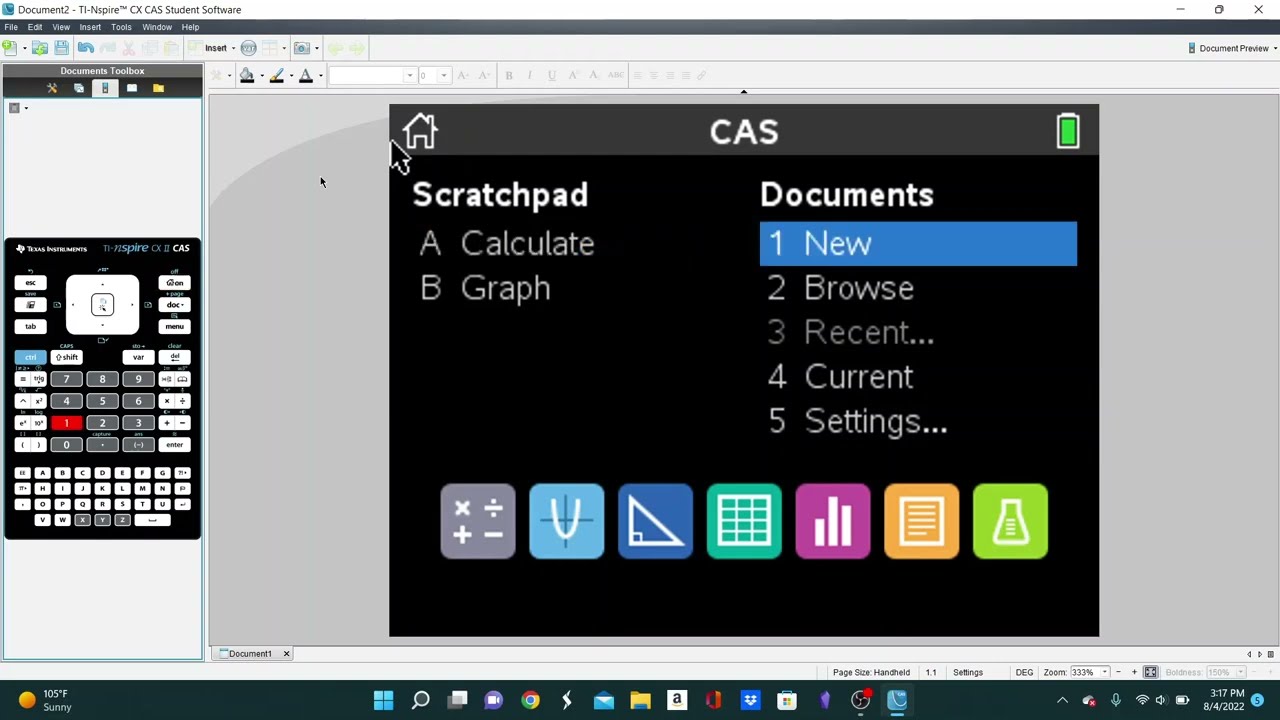Click the esc key on keypad

tap(30, 283)
